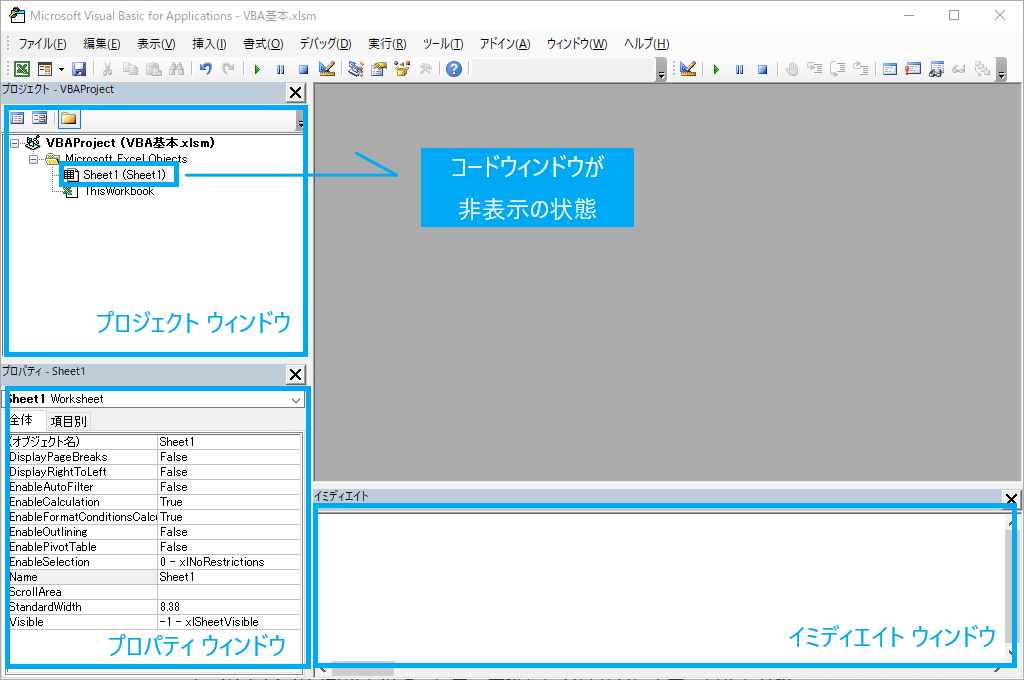The height and width of the screenshot is (680, 1024).
Task: Collapse the Microsoft Excel Objects folder
Action: point(33,159)
